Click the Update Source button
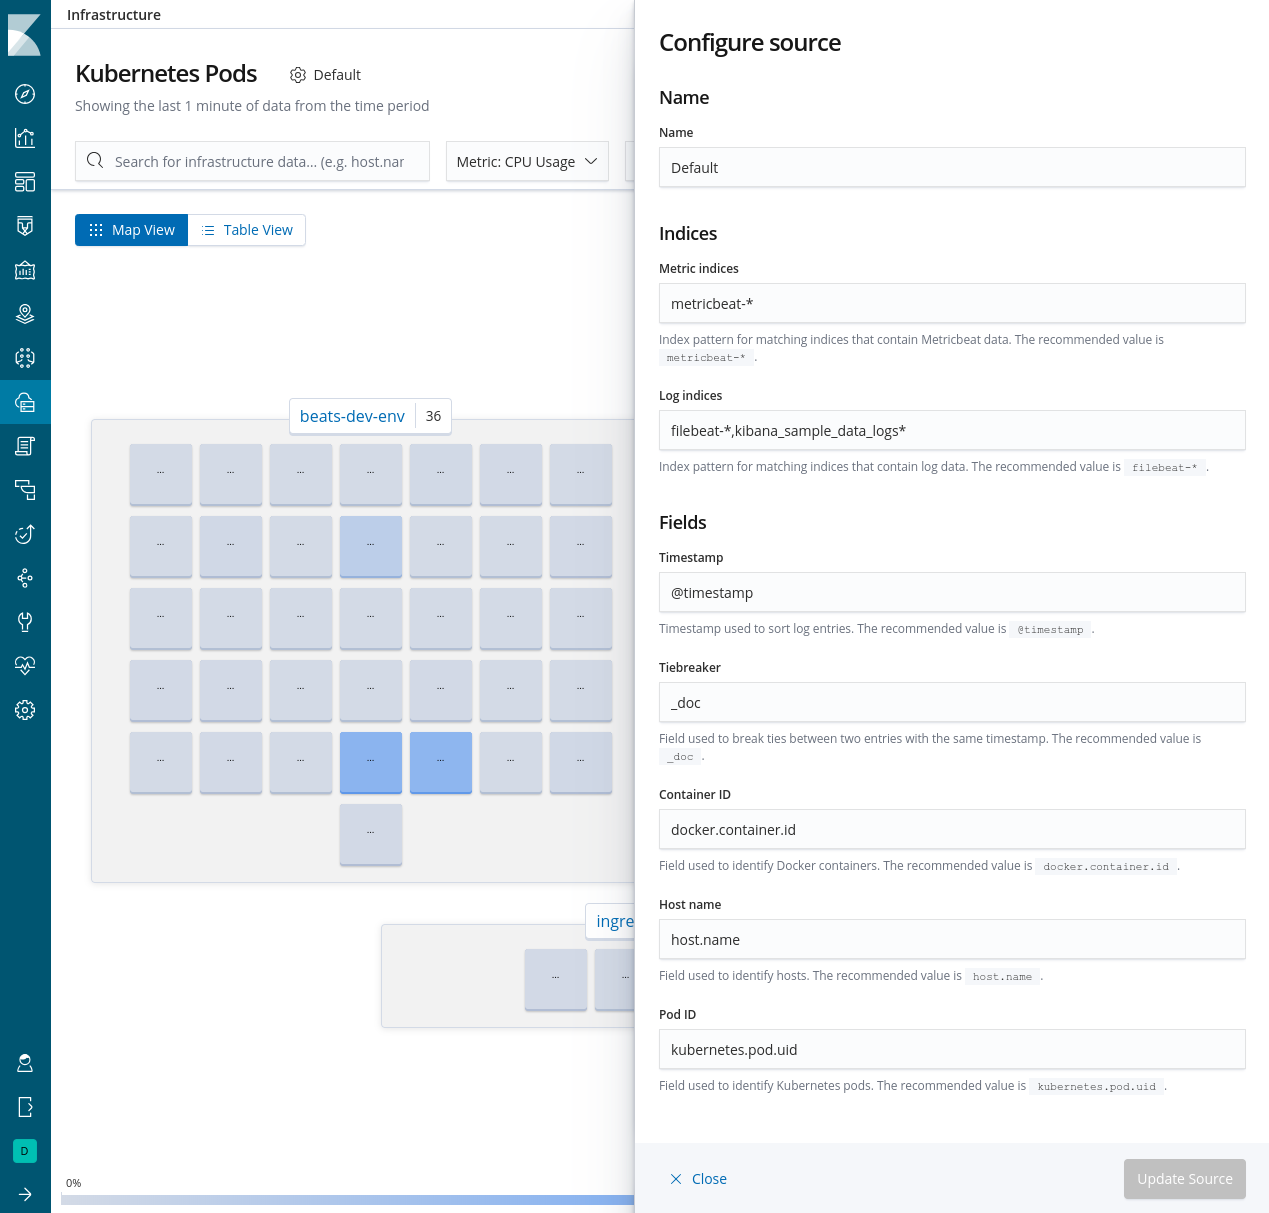This screenshot has width=1269, height=1213. click(x=1184, y=1178)
